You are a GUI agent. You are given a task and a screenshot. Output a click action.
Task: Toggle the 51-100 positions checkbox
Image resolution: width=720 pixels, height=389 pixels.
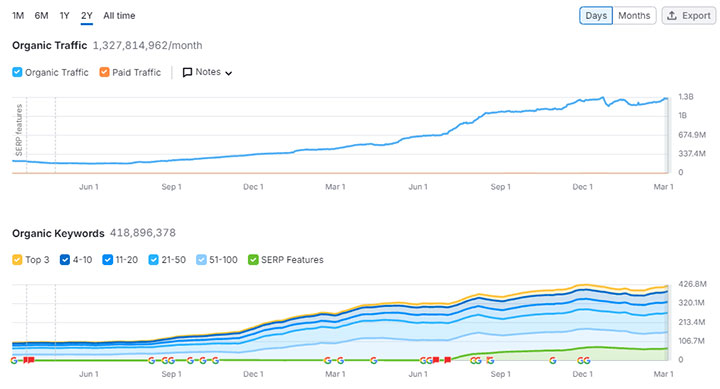tap(201, 260)
